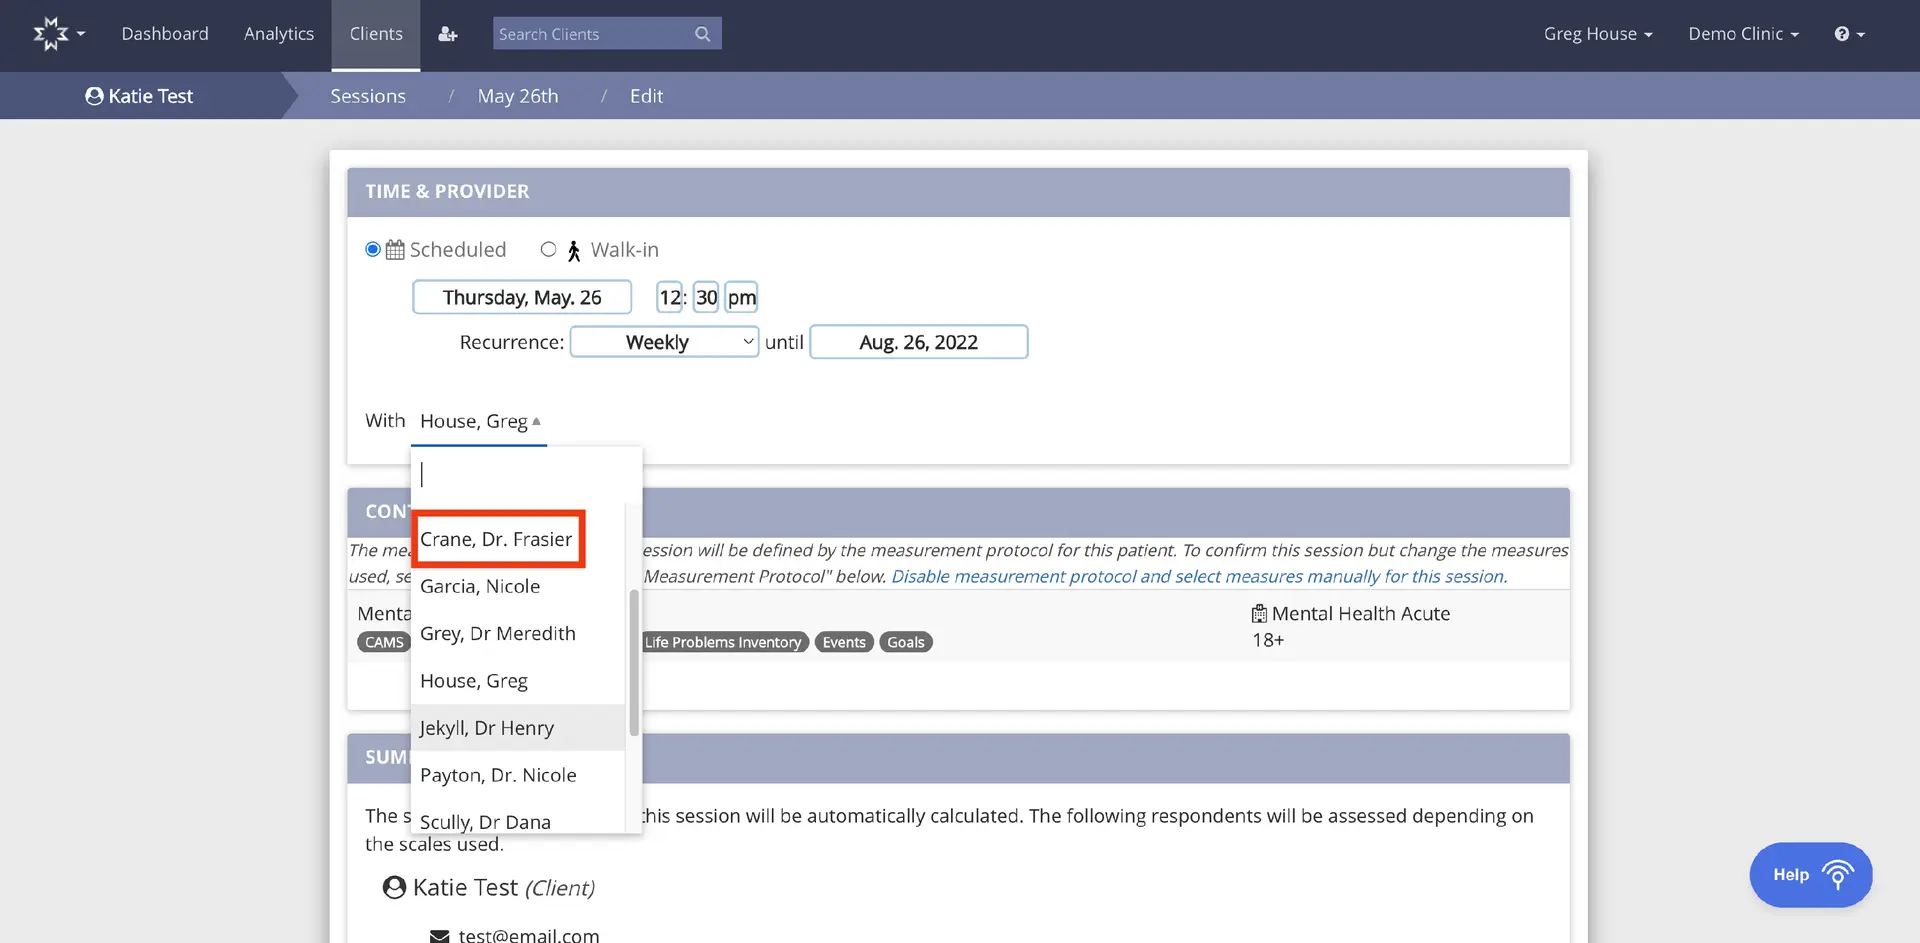Expand the Demo Clinic menu
Image resolution: width=1920 pixels, height=943 pixels.
coord(1743,34)
